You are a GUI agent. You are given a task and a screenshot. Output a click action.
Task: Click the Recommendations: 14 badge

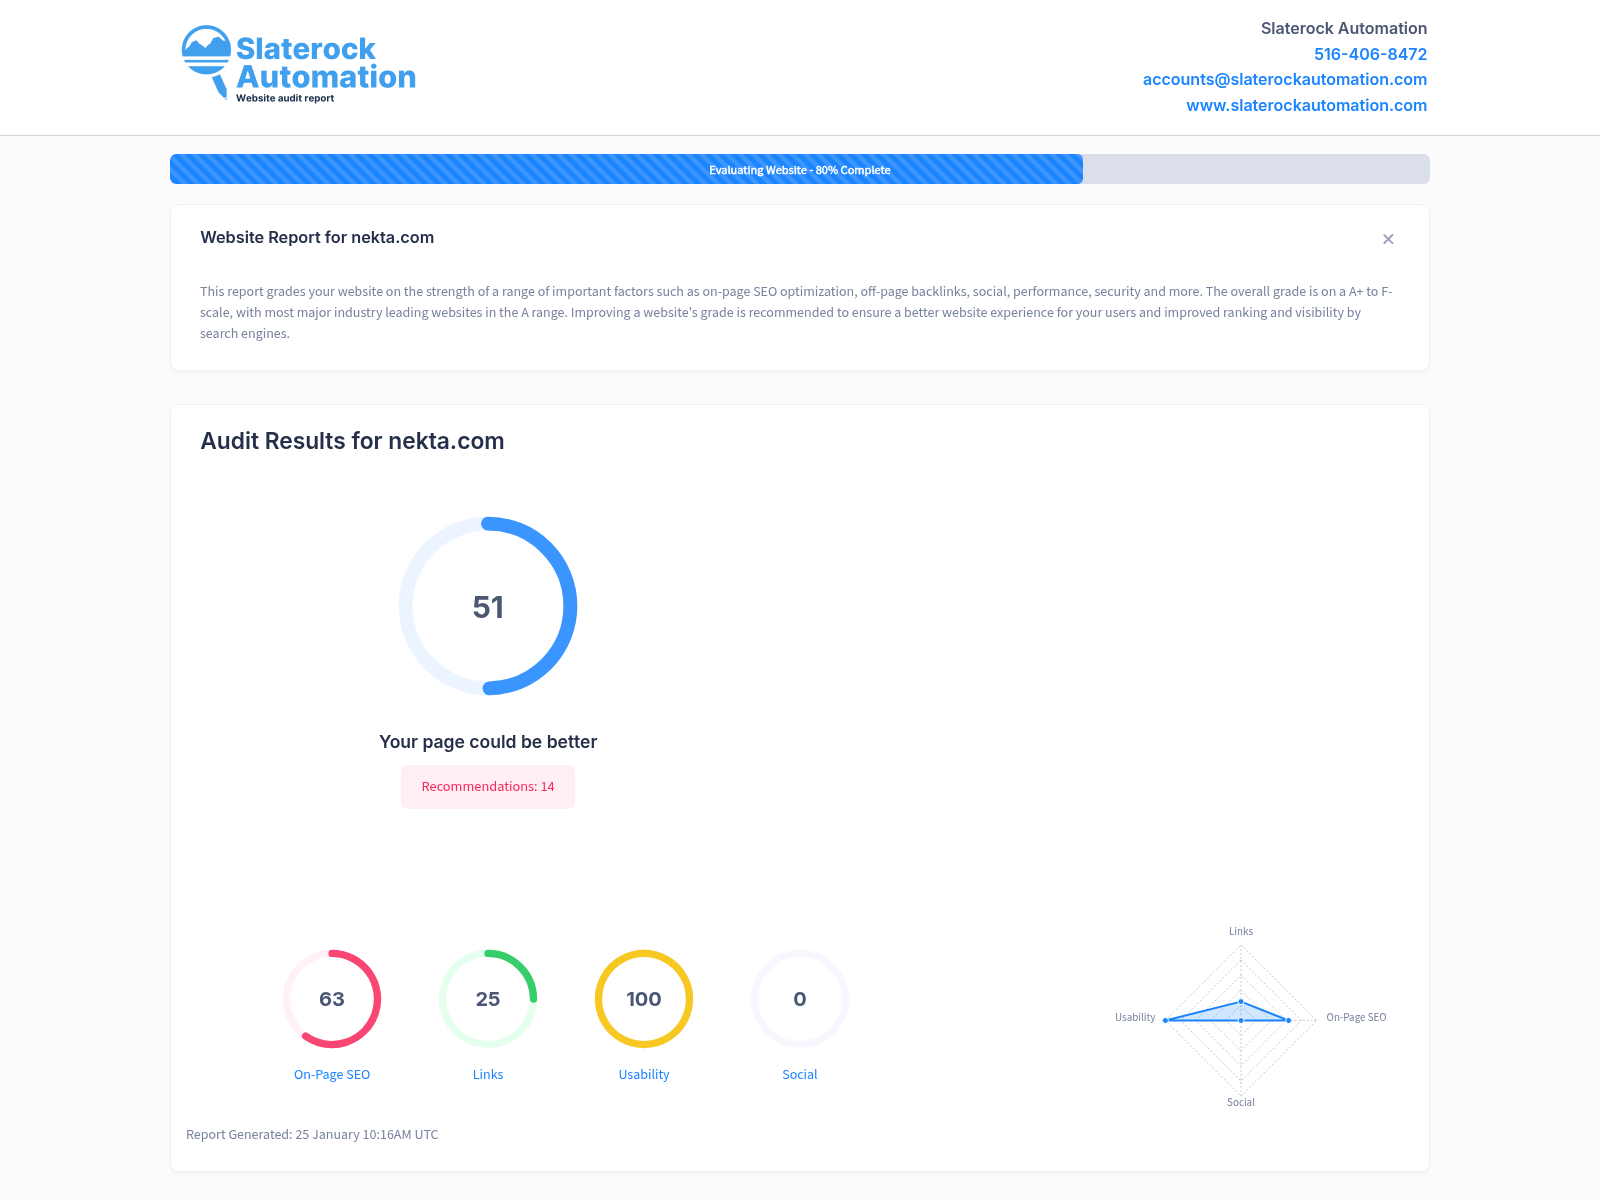click(488, 787)
